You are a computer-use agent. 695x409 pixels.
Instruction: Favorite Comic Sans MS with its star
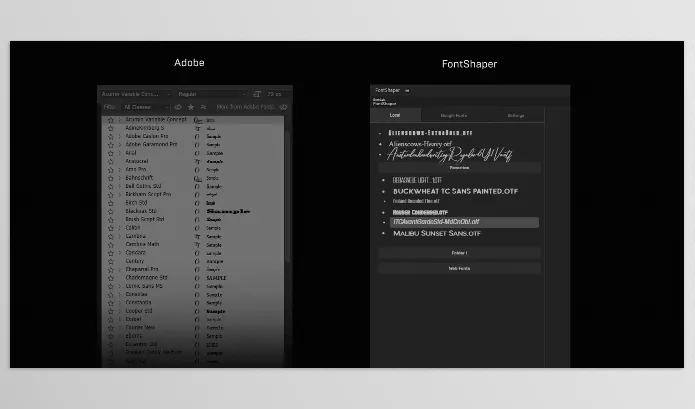coord(111,286)
